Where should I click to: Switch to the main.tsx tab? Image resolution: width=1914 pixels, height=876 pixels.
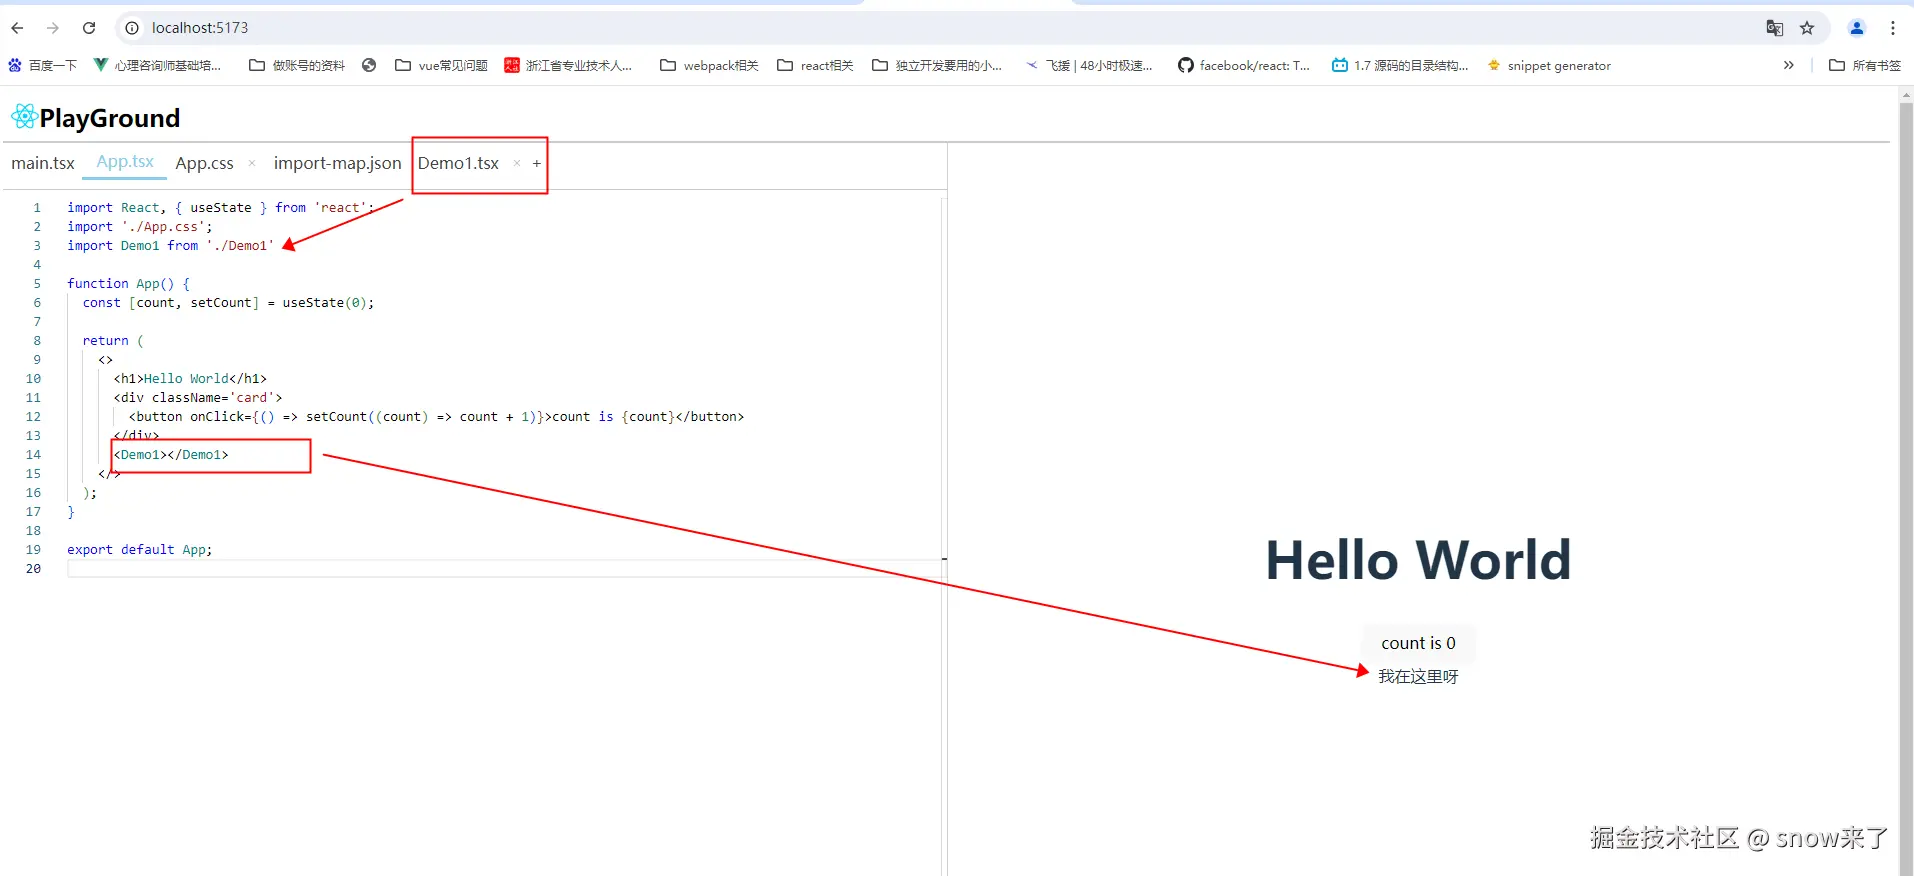[43, 163]
